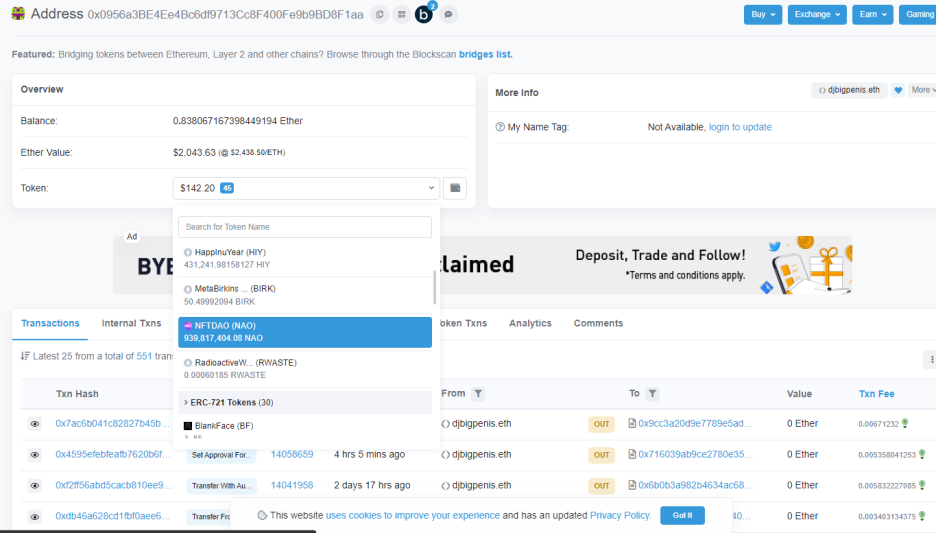Screen dimensions: 936x533
Task: Click the Search for Token Name field
Action: [x=305, y=227]
